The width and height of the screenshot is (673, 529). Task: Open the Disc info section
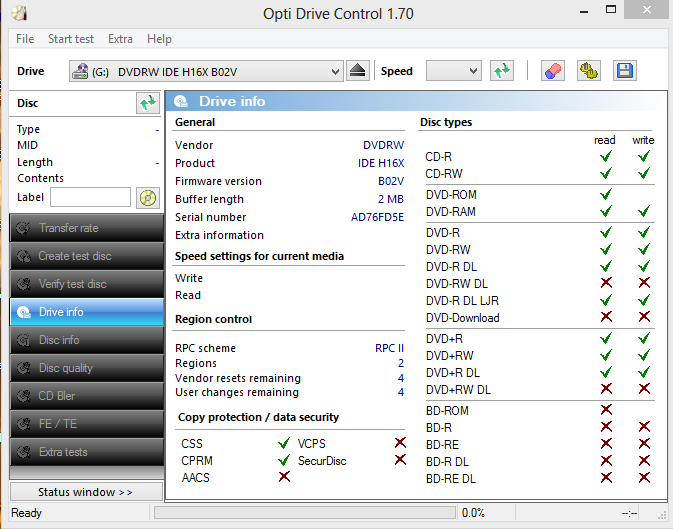point(87,340)
